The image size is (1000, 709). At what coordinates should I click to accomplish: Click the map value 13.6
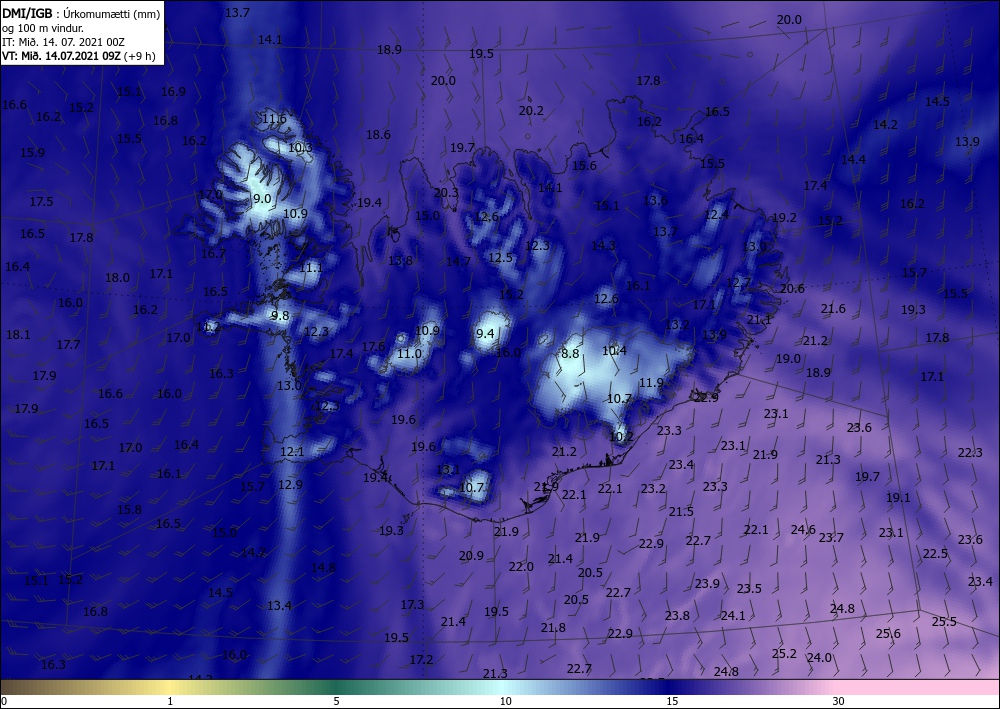pyautogui.click(x=656, y=200)
